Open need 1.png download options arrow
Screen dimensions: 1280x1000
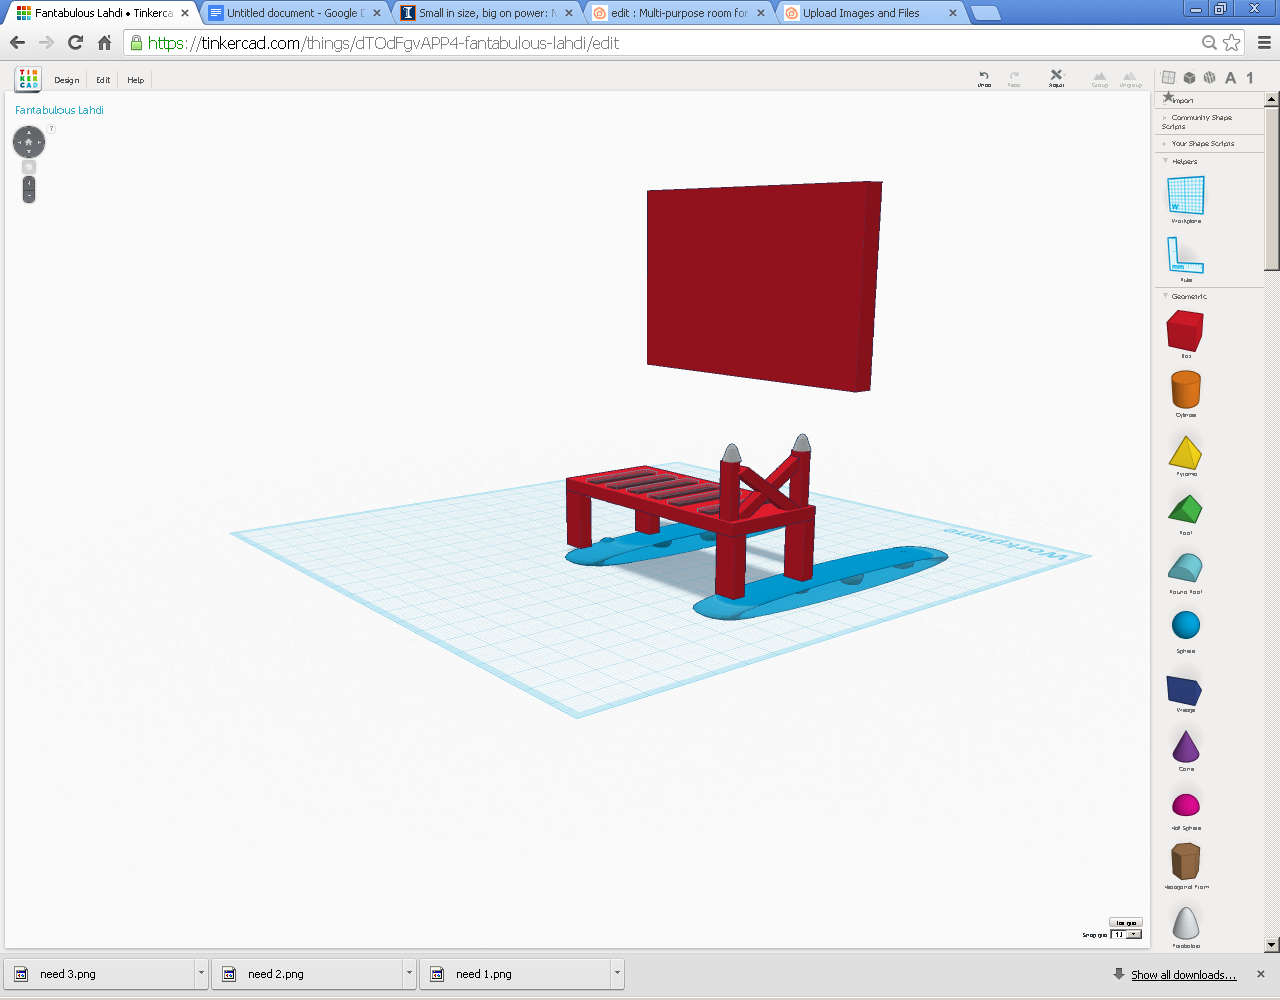pyautogui.click(x=617, y=973)
